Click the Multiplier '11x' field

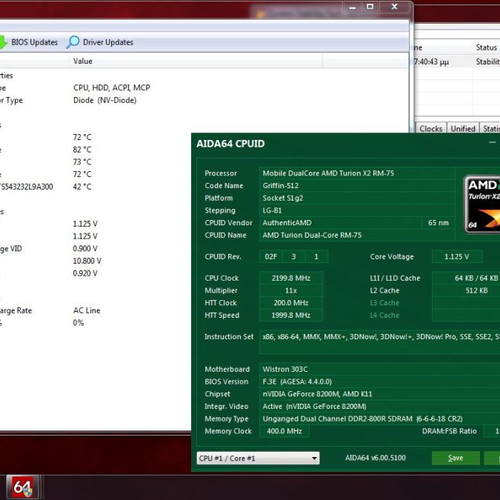point(291,290)
